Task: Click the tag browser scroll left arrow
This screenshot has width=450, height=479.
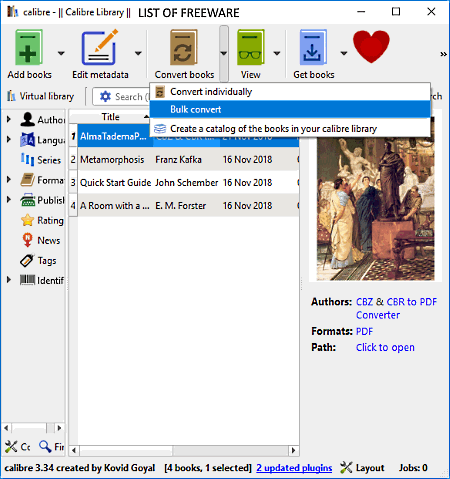Action: (6, 428)
